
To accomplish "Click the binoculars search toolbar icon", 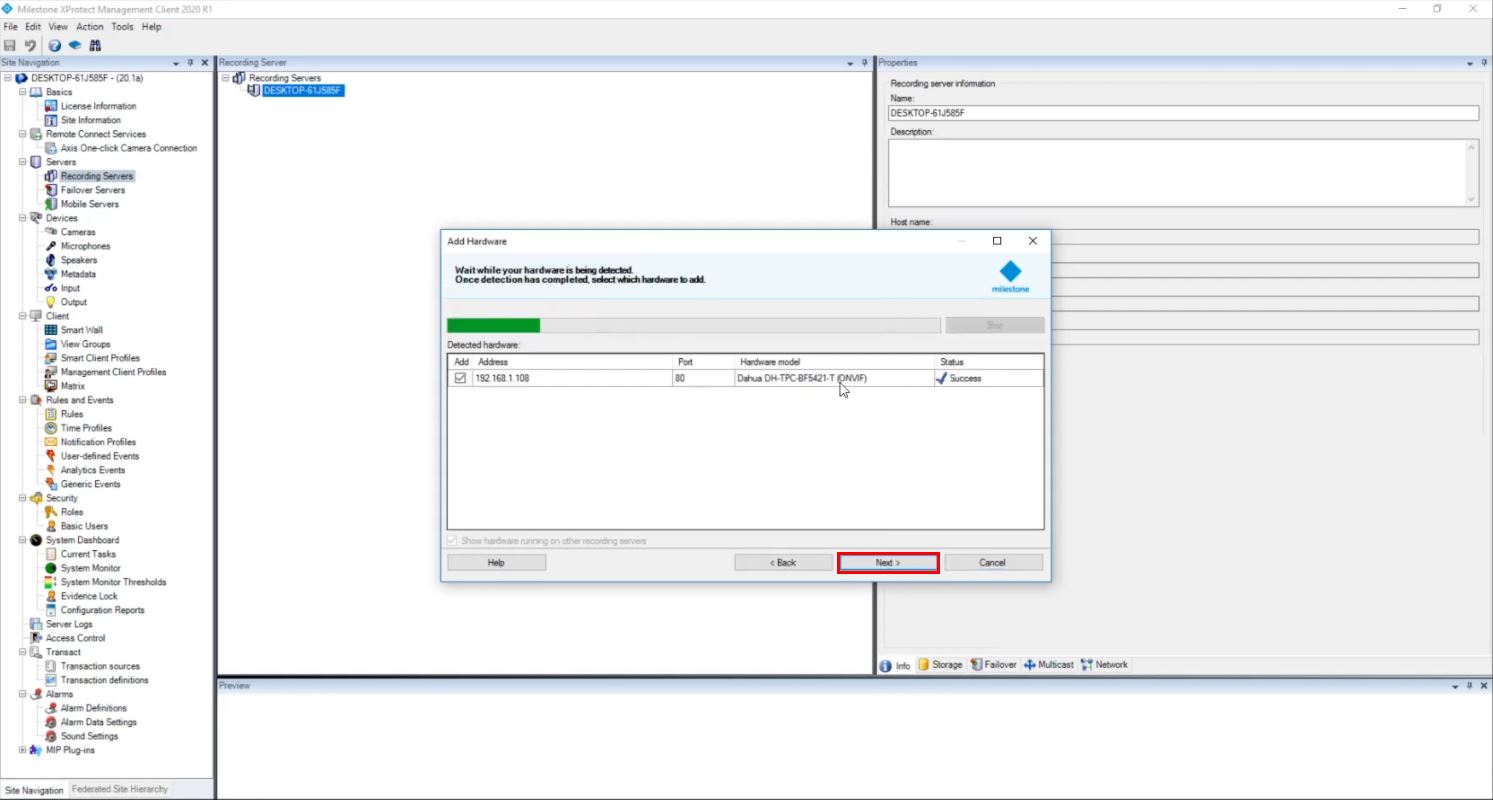I will 95,45.
